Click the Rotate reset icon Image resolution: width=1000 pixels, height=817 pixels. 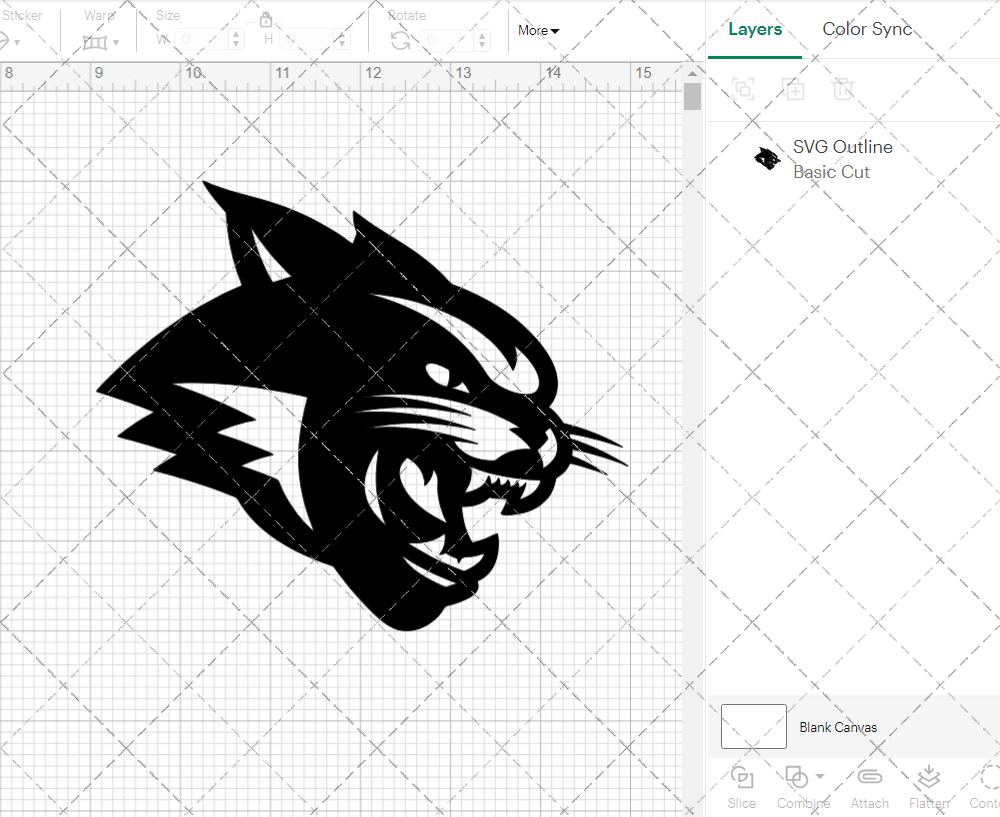click(x=399, y=42)
